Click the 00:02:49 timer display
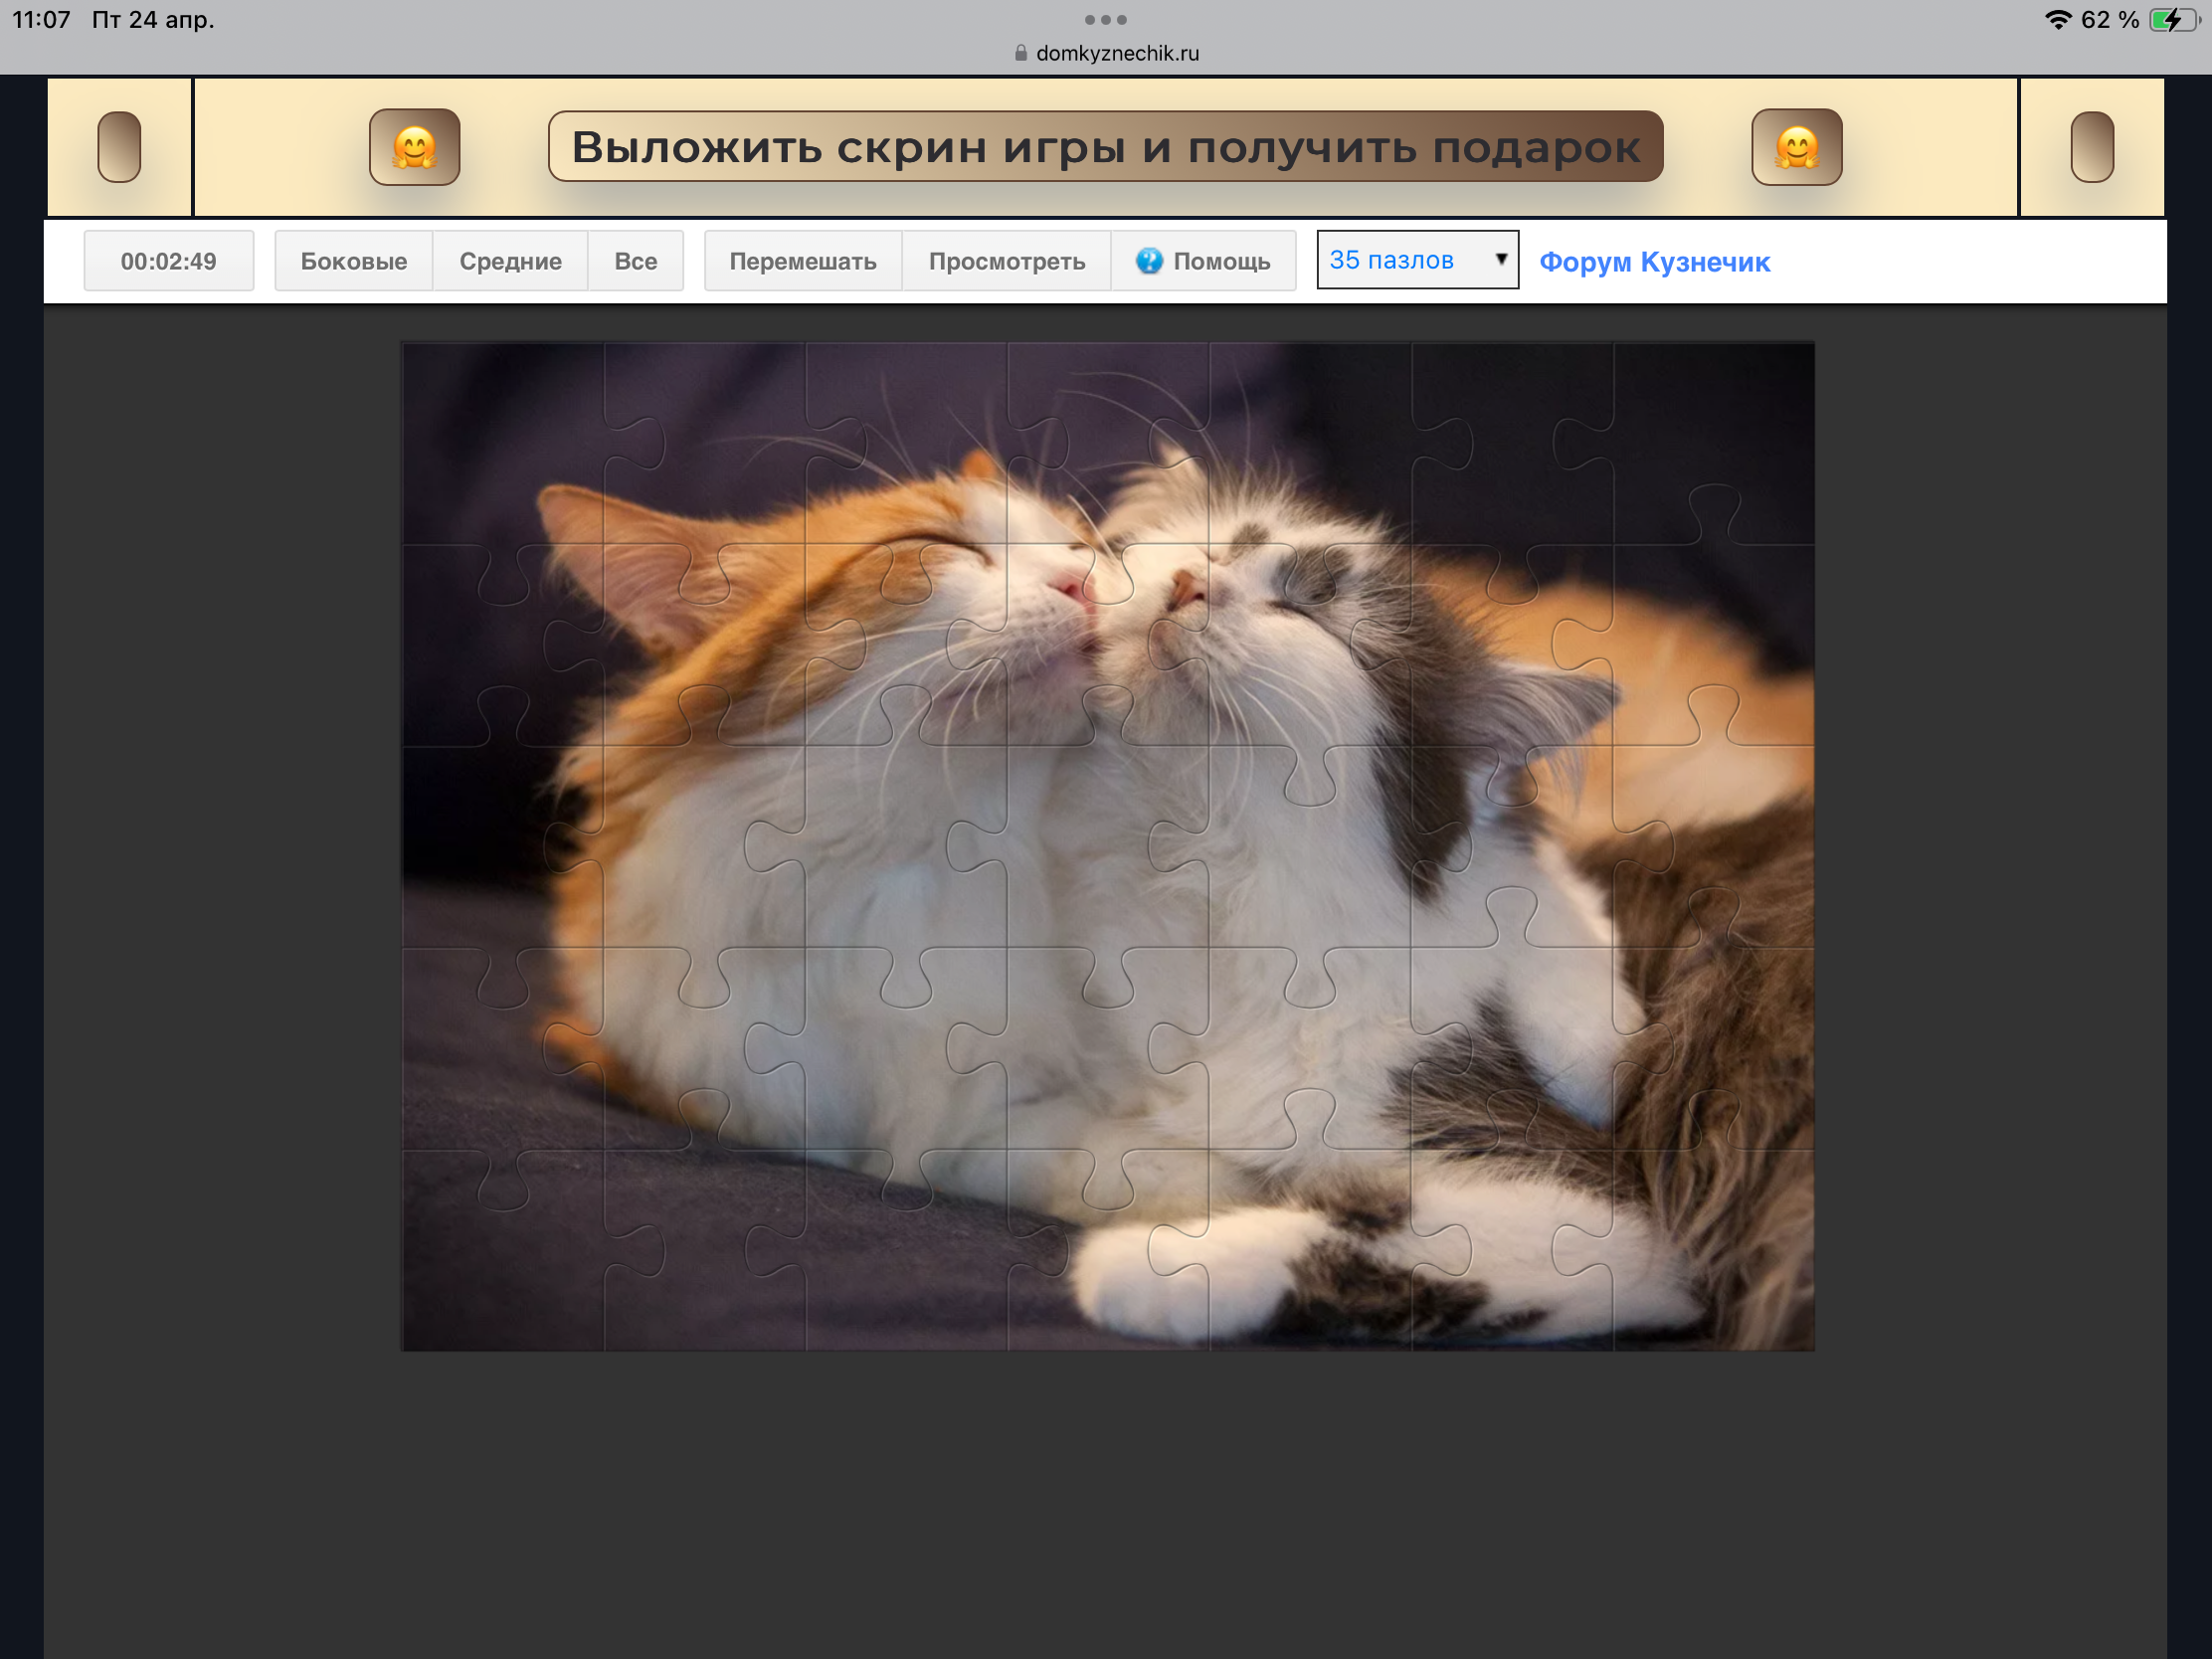Screen dimensions: 2212x1659 pyautogui.click(x=168, y=261)
